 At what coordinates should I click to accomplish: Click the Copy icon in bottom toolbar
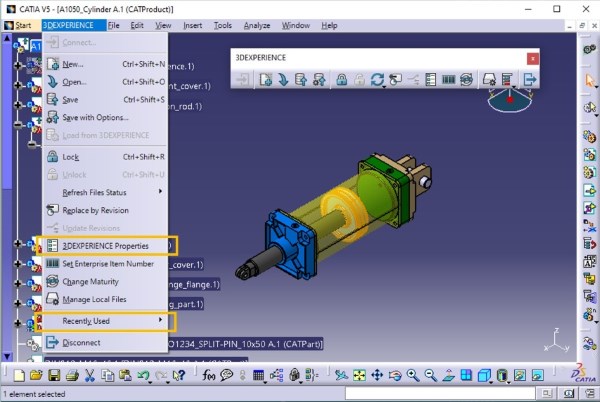click(x=108, y=375)
